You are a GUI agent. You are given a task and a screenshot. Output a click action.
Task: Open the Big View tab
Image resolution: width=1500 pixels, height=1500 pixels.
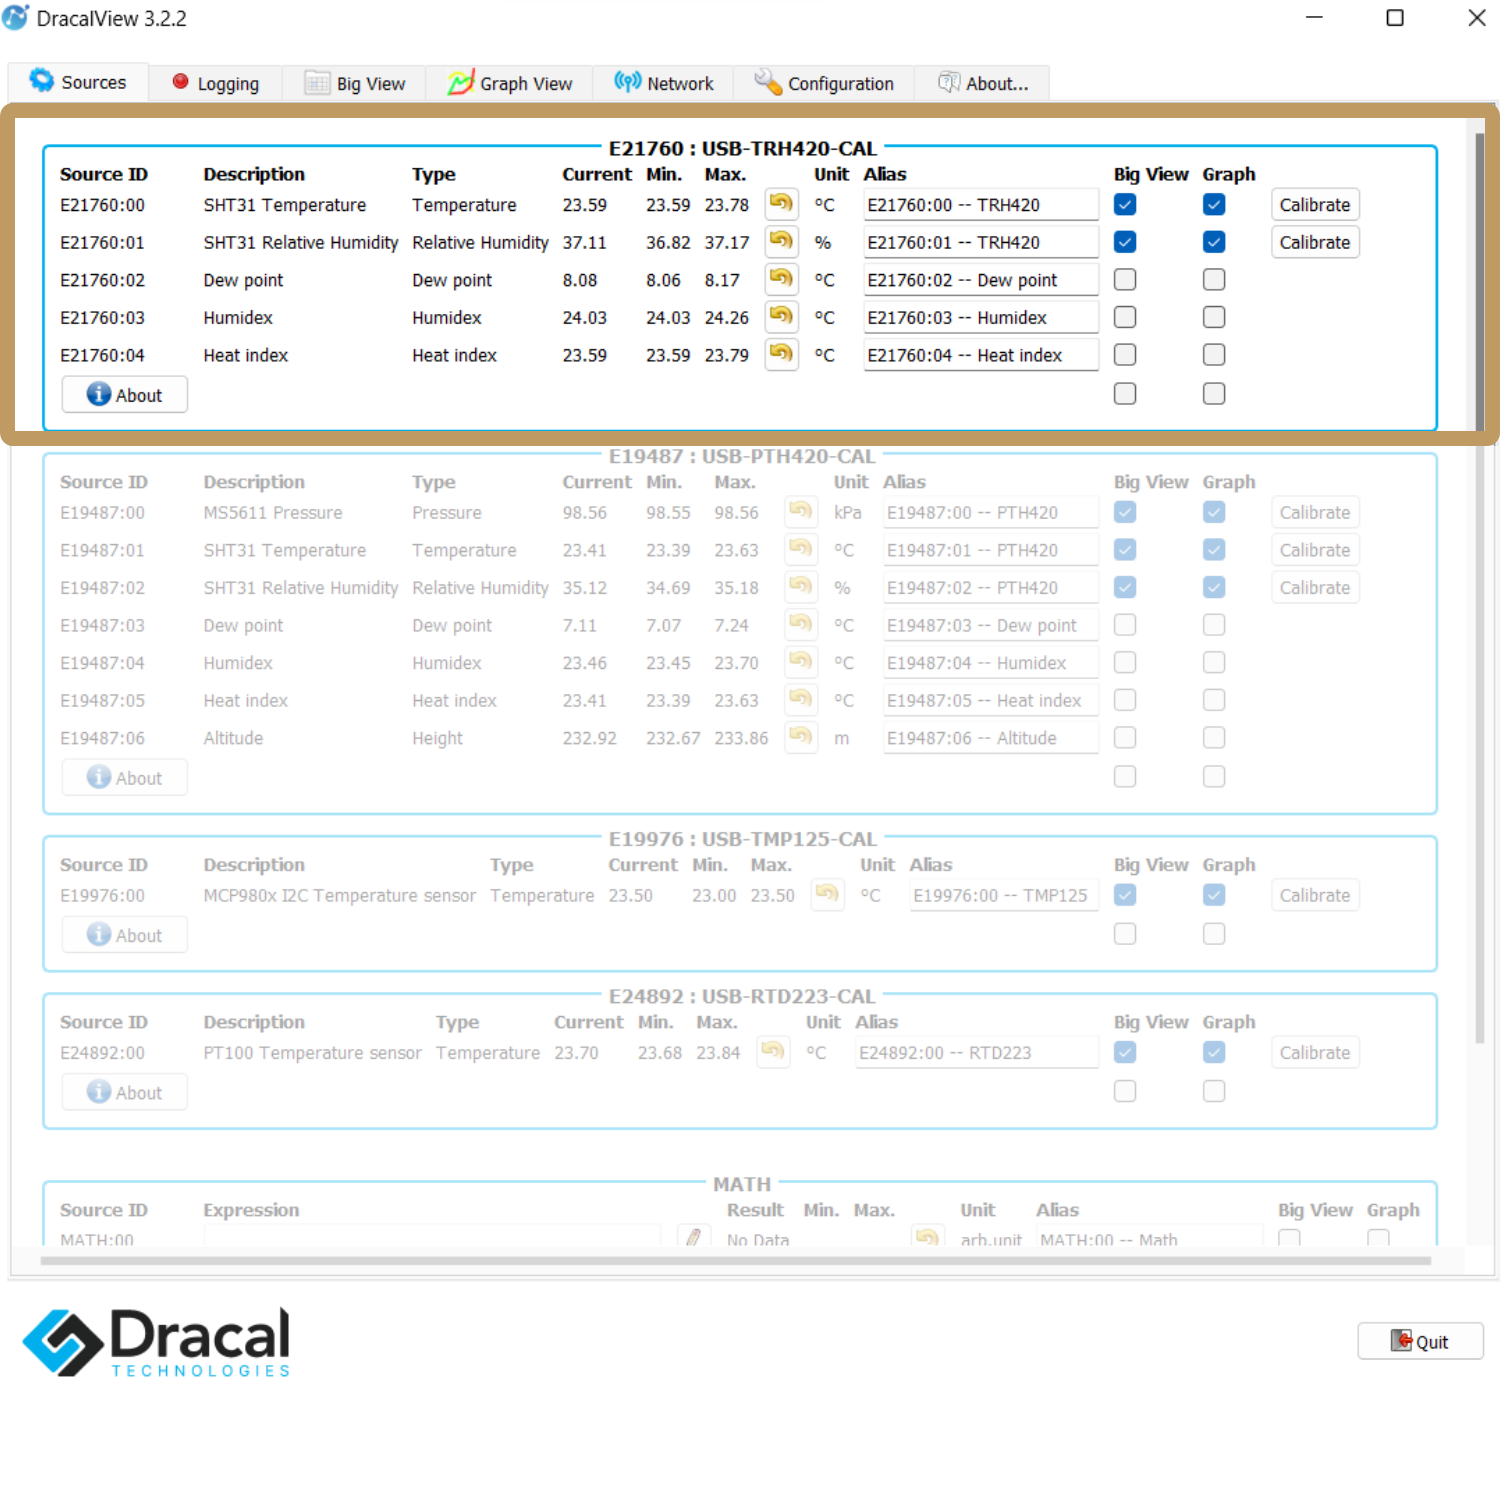click(354, 83)
